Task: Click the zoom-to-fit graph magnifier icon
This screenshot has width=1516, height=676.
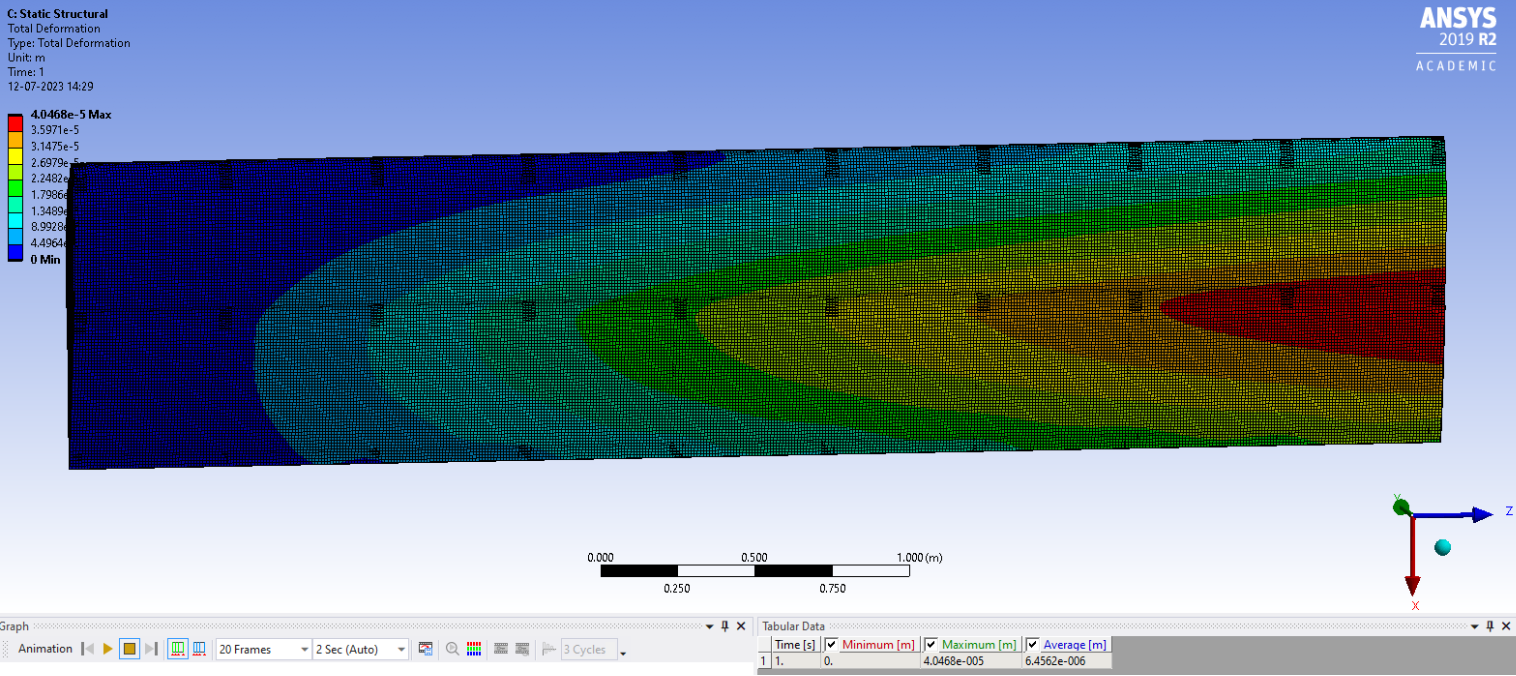Action: (x=452, y=649)
